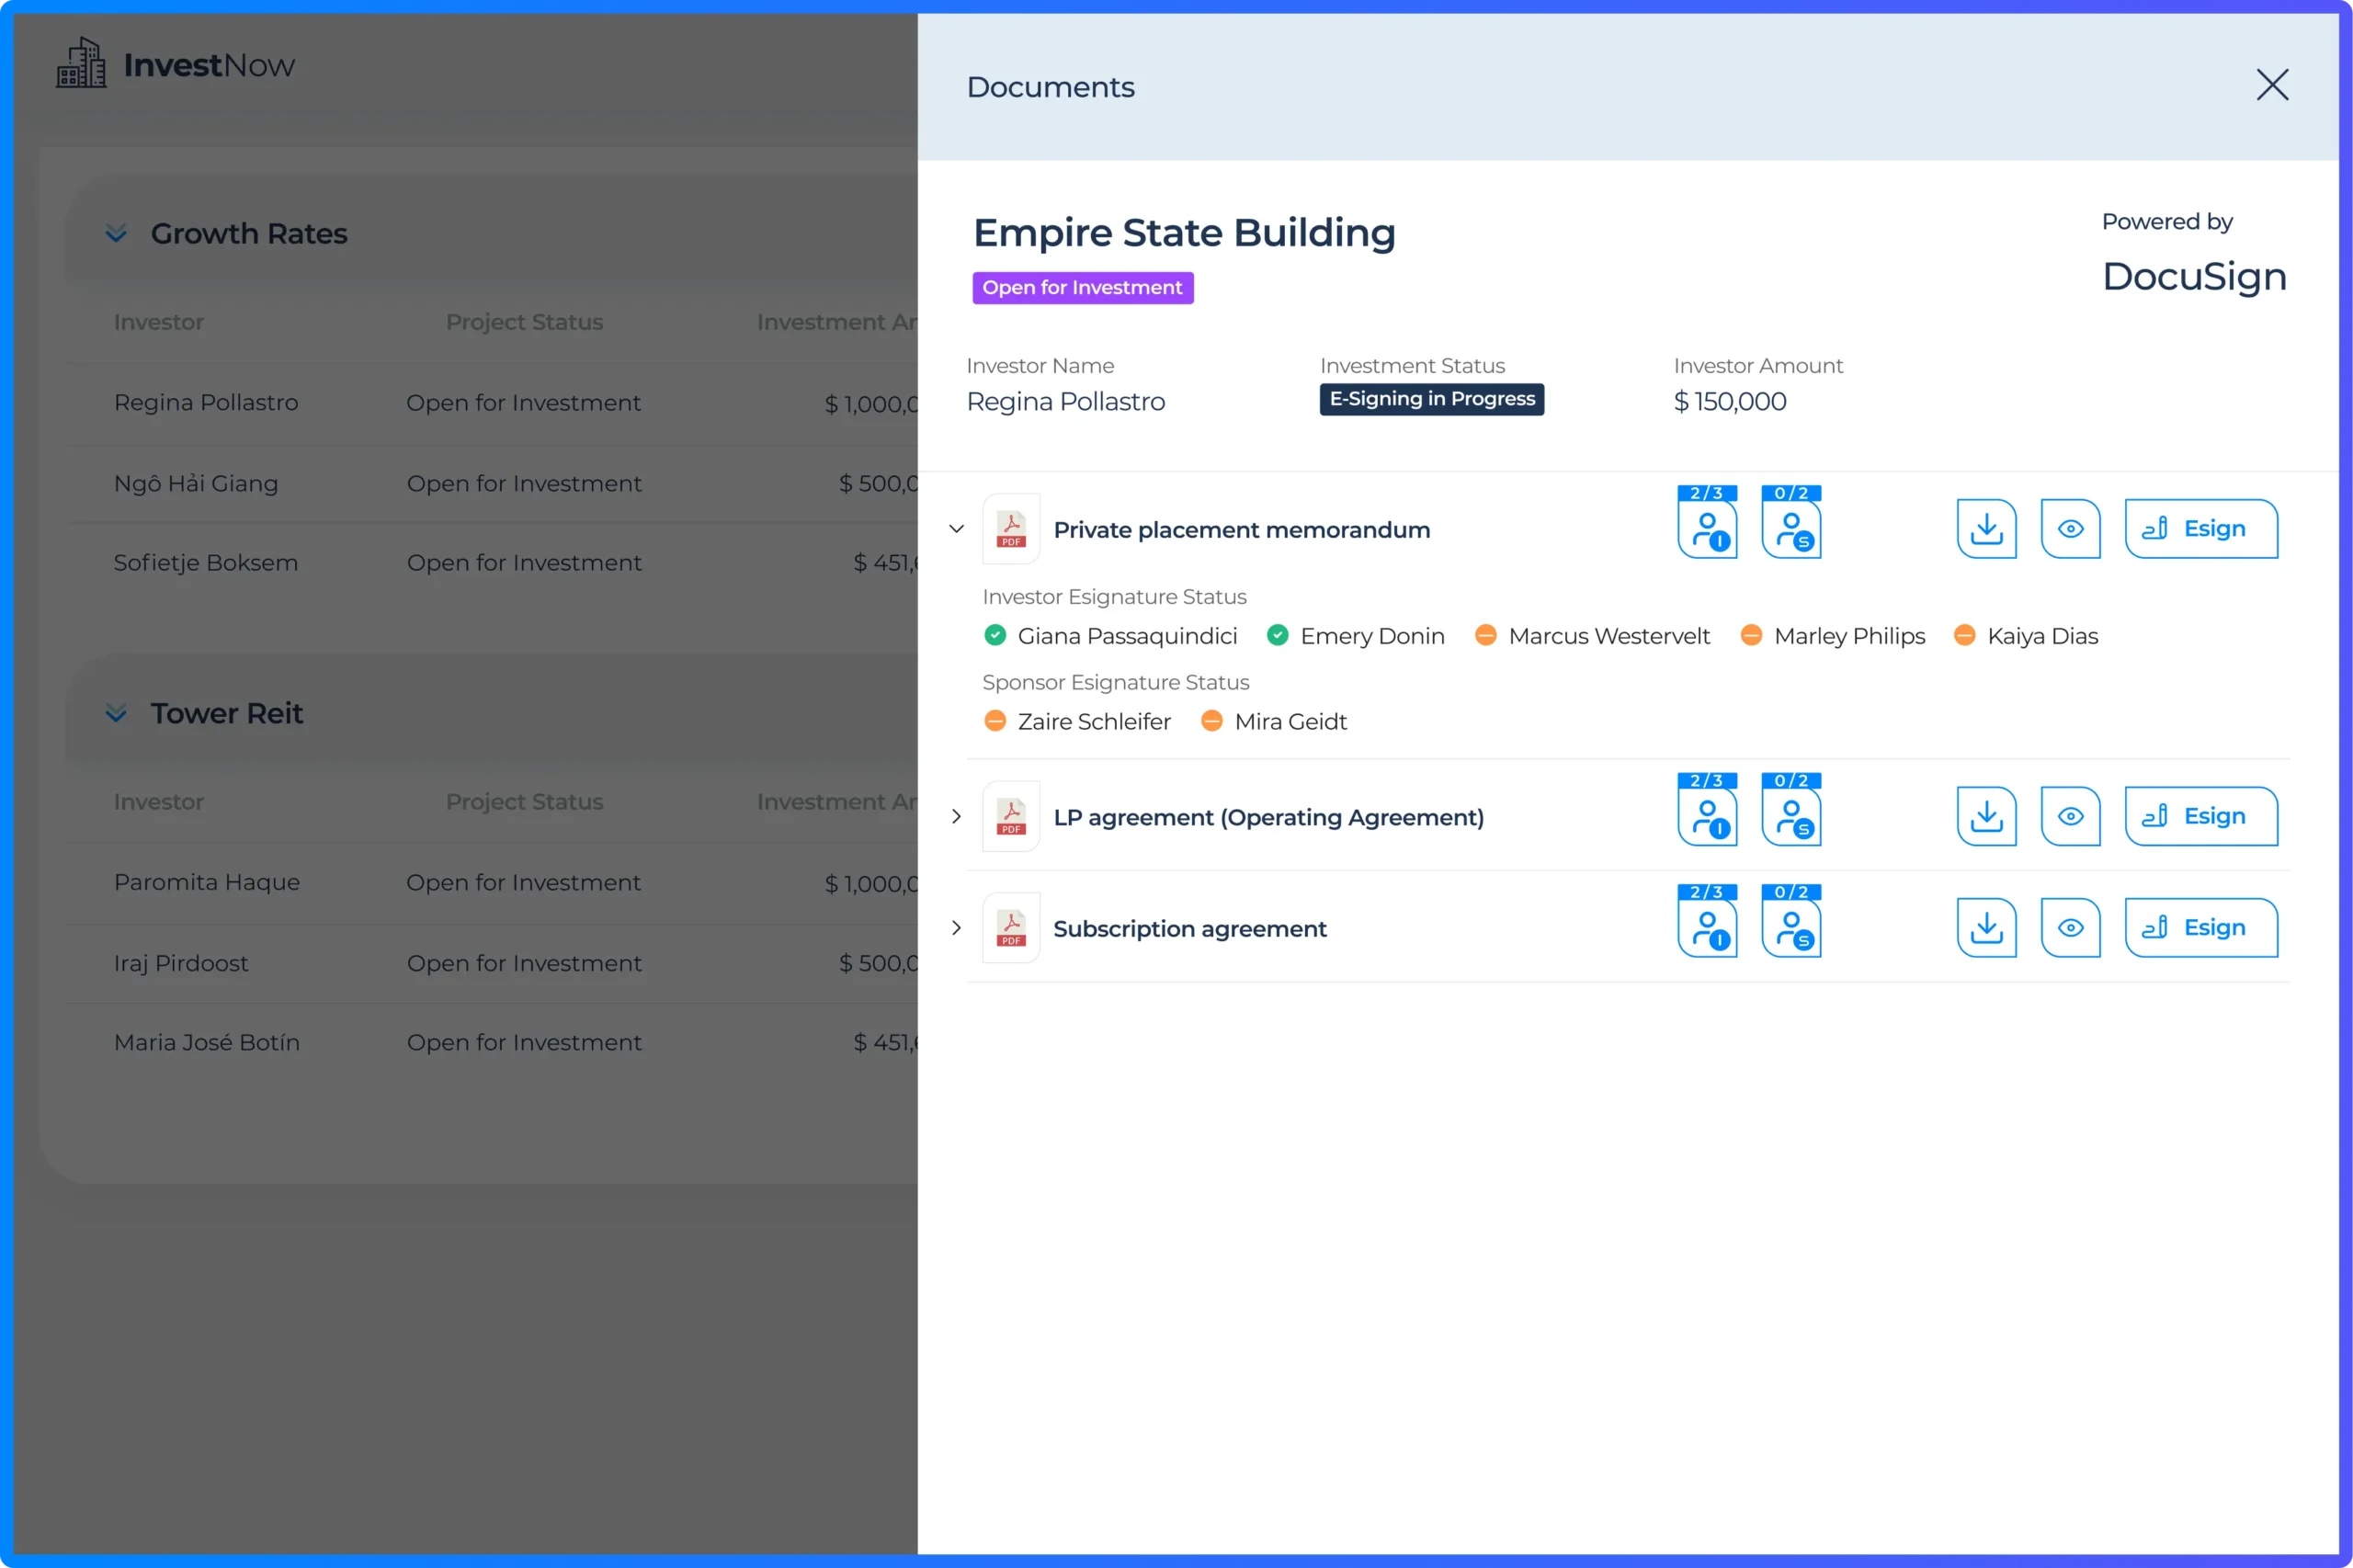2353x1568 pixels.
Task: View investor signers 2/3 for LP agreement
Action: point(1707,809)
